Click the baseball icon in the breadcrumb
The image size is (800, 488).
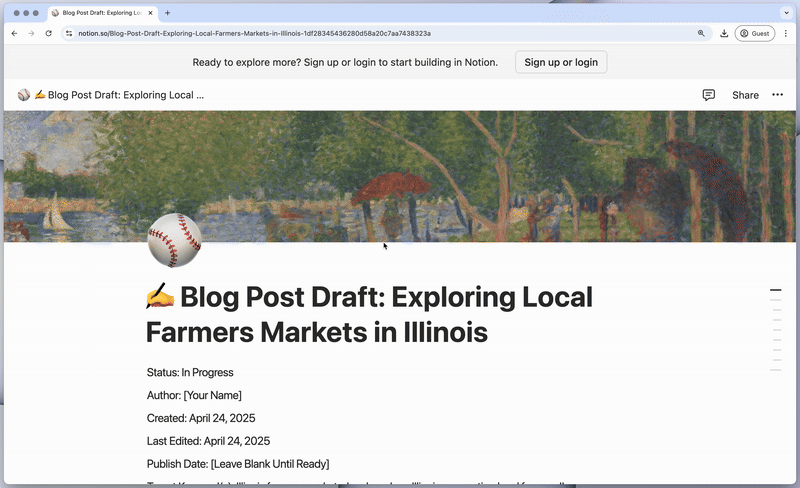click(23, 95)
